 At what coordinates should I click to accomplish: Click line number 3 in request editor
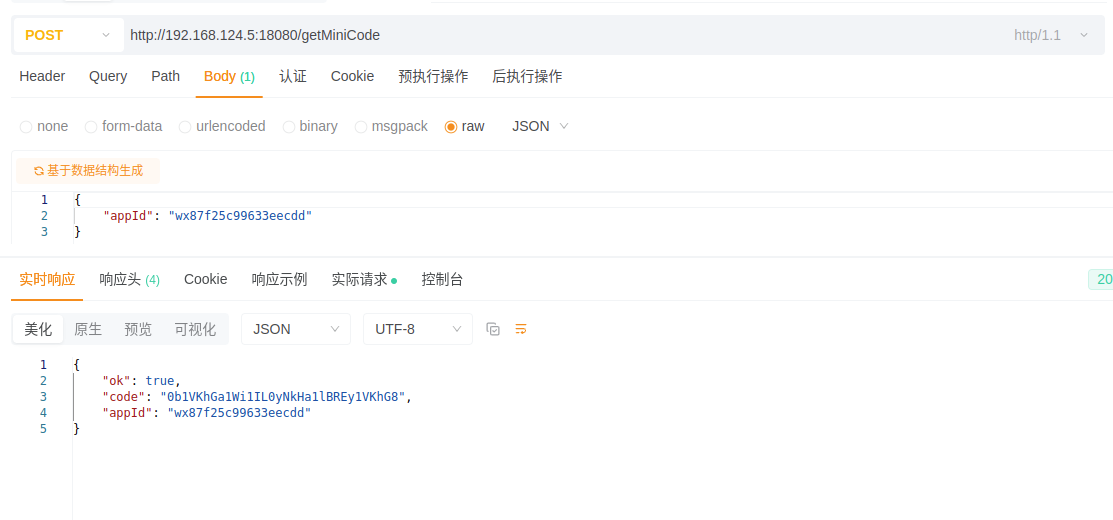click(x=44, y=232)
